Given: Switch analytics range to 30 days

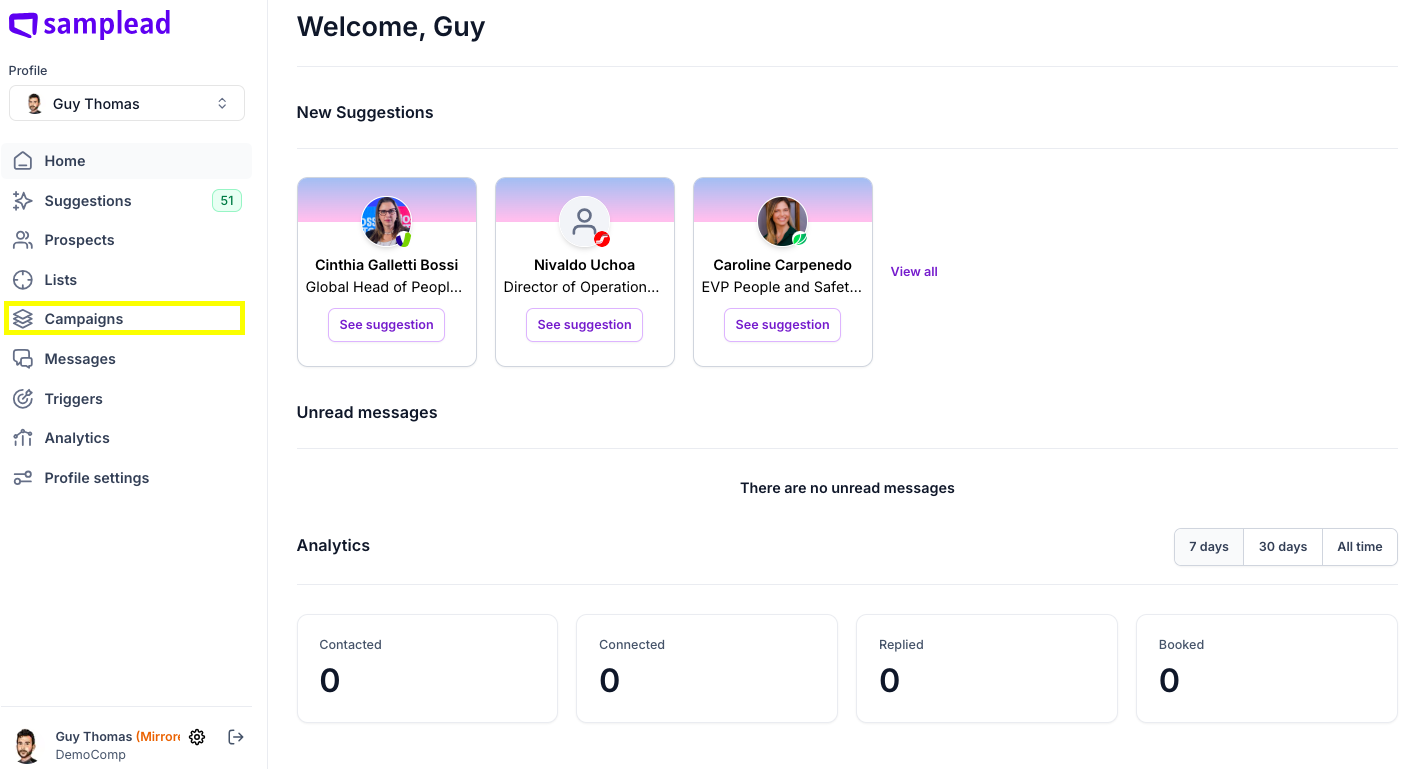Looking at the screenshot, I should click(1283, 547).
